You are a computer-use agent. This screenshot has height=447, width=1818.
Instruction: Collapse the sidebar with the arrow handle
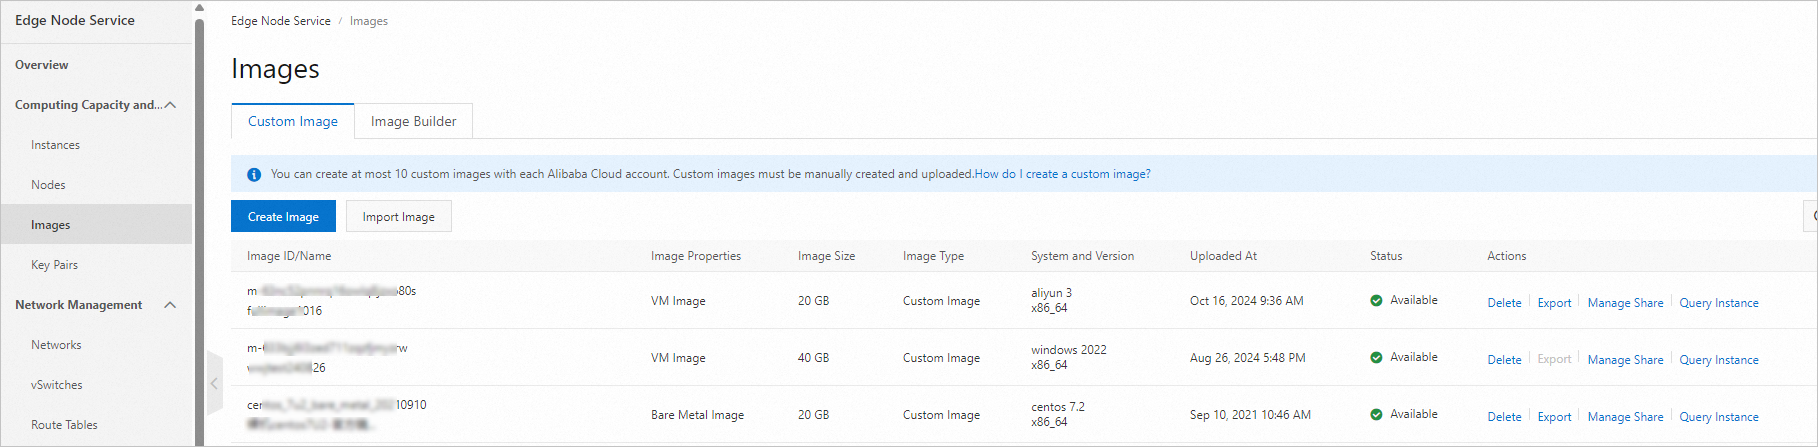click(214, 383)
